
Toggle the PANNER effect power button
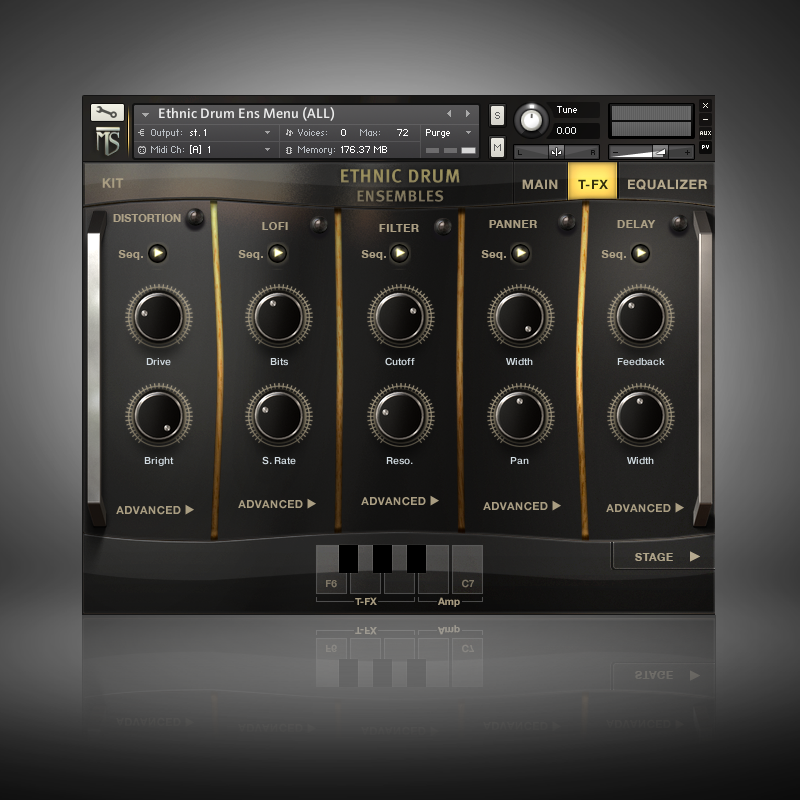(567, 222)
